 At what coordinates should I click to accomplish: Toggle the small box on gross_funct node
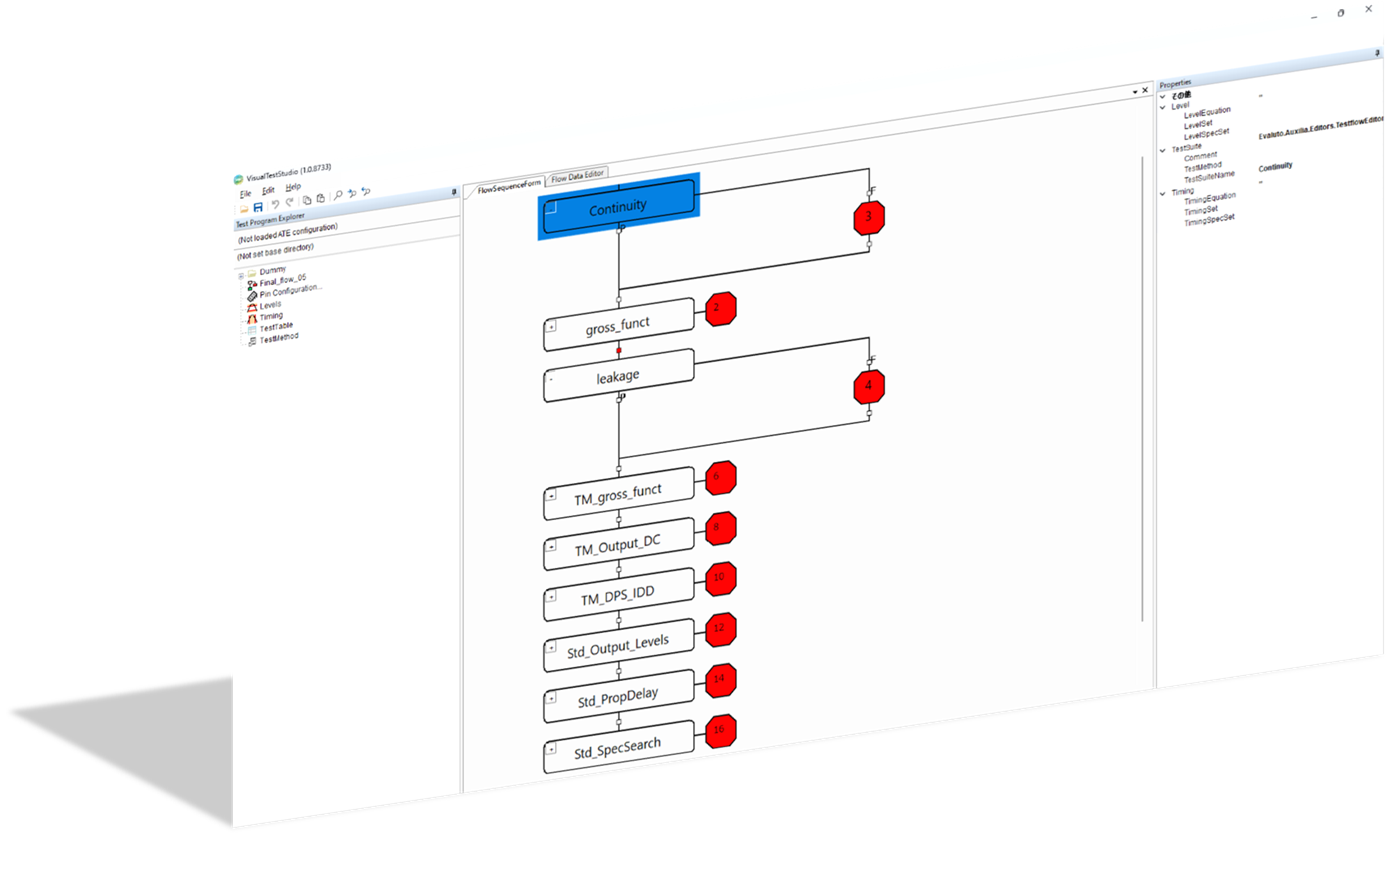(x=551, y=326)
